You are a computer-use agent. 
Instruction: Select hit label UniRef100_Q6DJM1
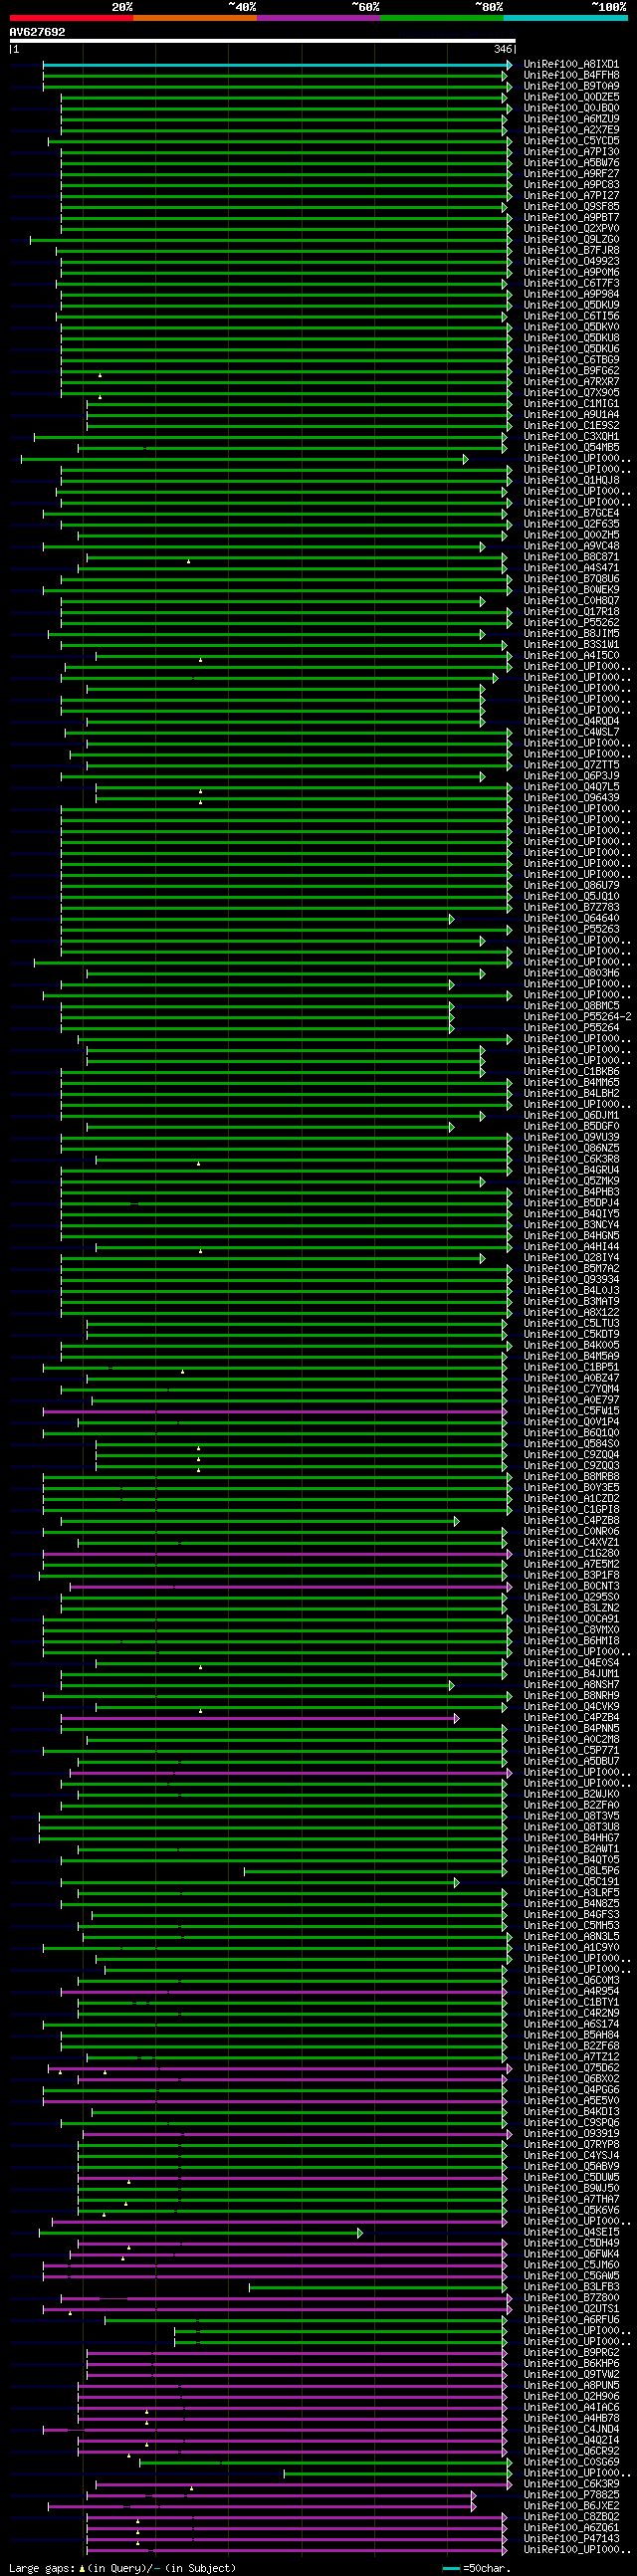tap(571, 1117)
